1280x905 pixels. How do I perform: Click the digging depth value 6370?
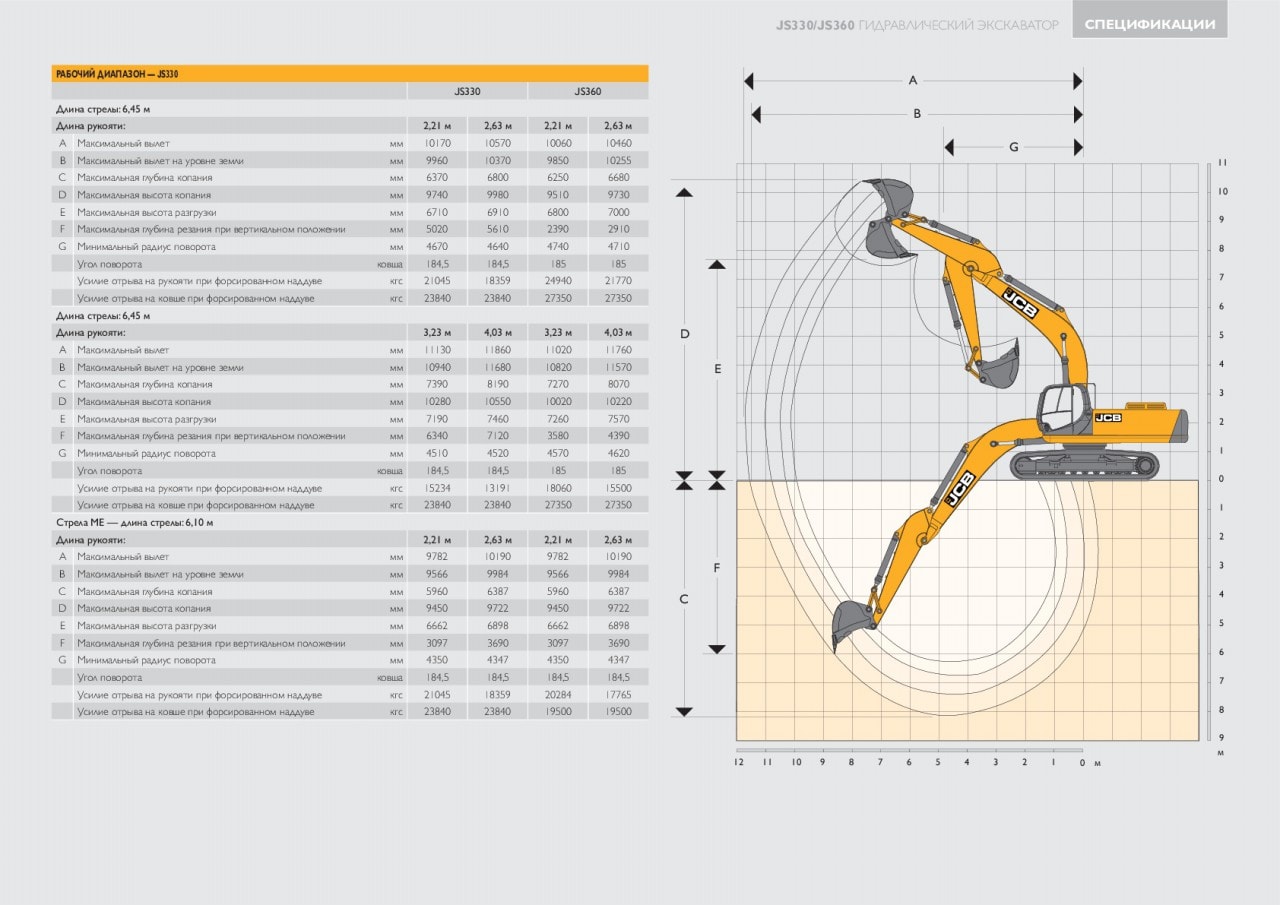coord(437,177)
